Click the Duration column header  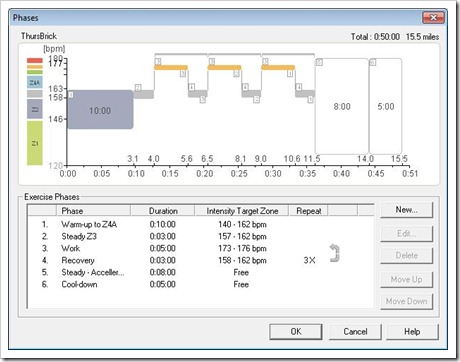coord(163,211)
